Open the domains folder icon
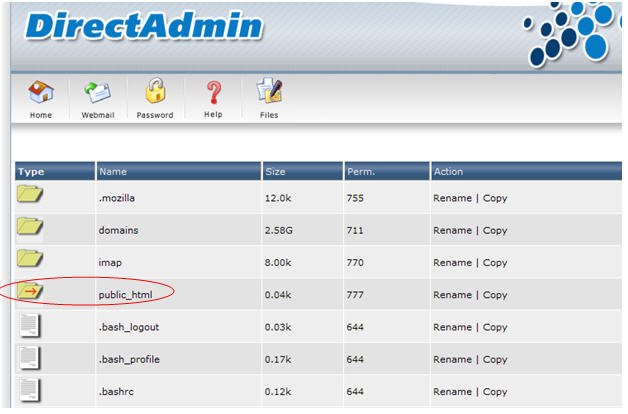The height and width of the screenshot is (414, 628). pyautogui.click(x=30, y=226)
